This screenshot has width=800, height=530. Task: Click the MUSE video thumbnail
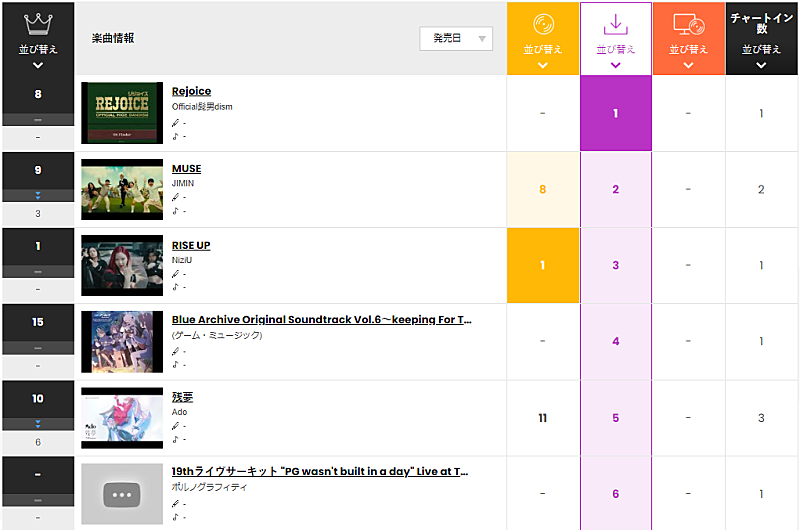click(122, 189)
